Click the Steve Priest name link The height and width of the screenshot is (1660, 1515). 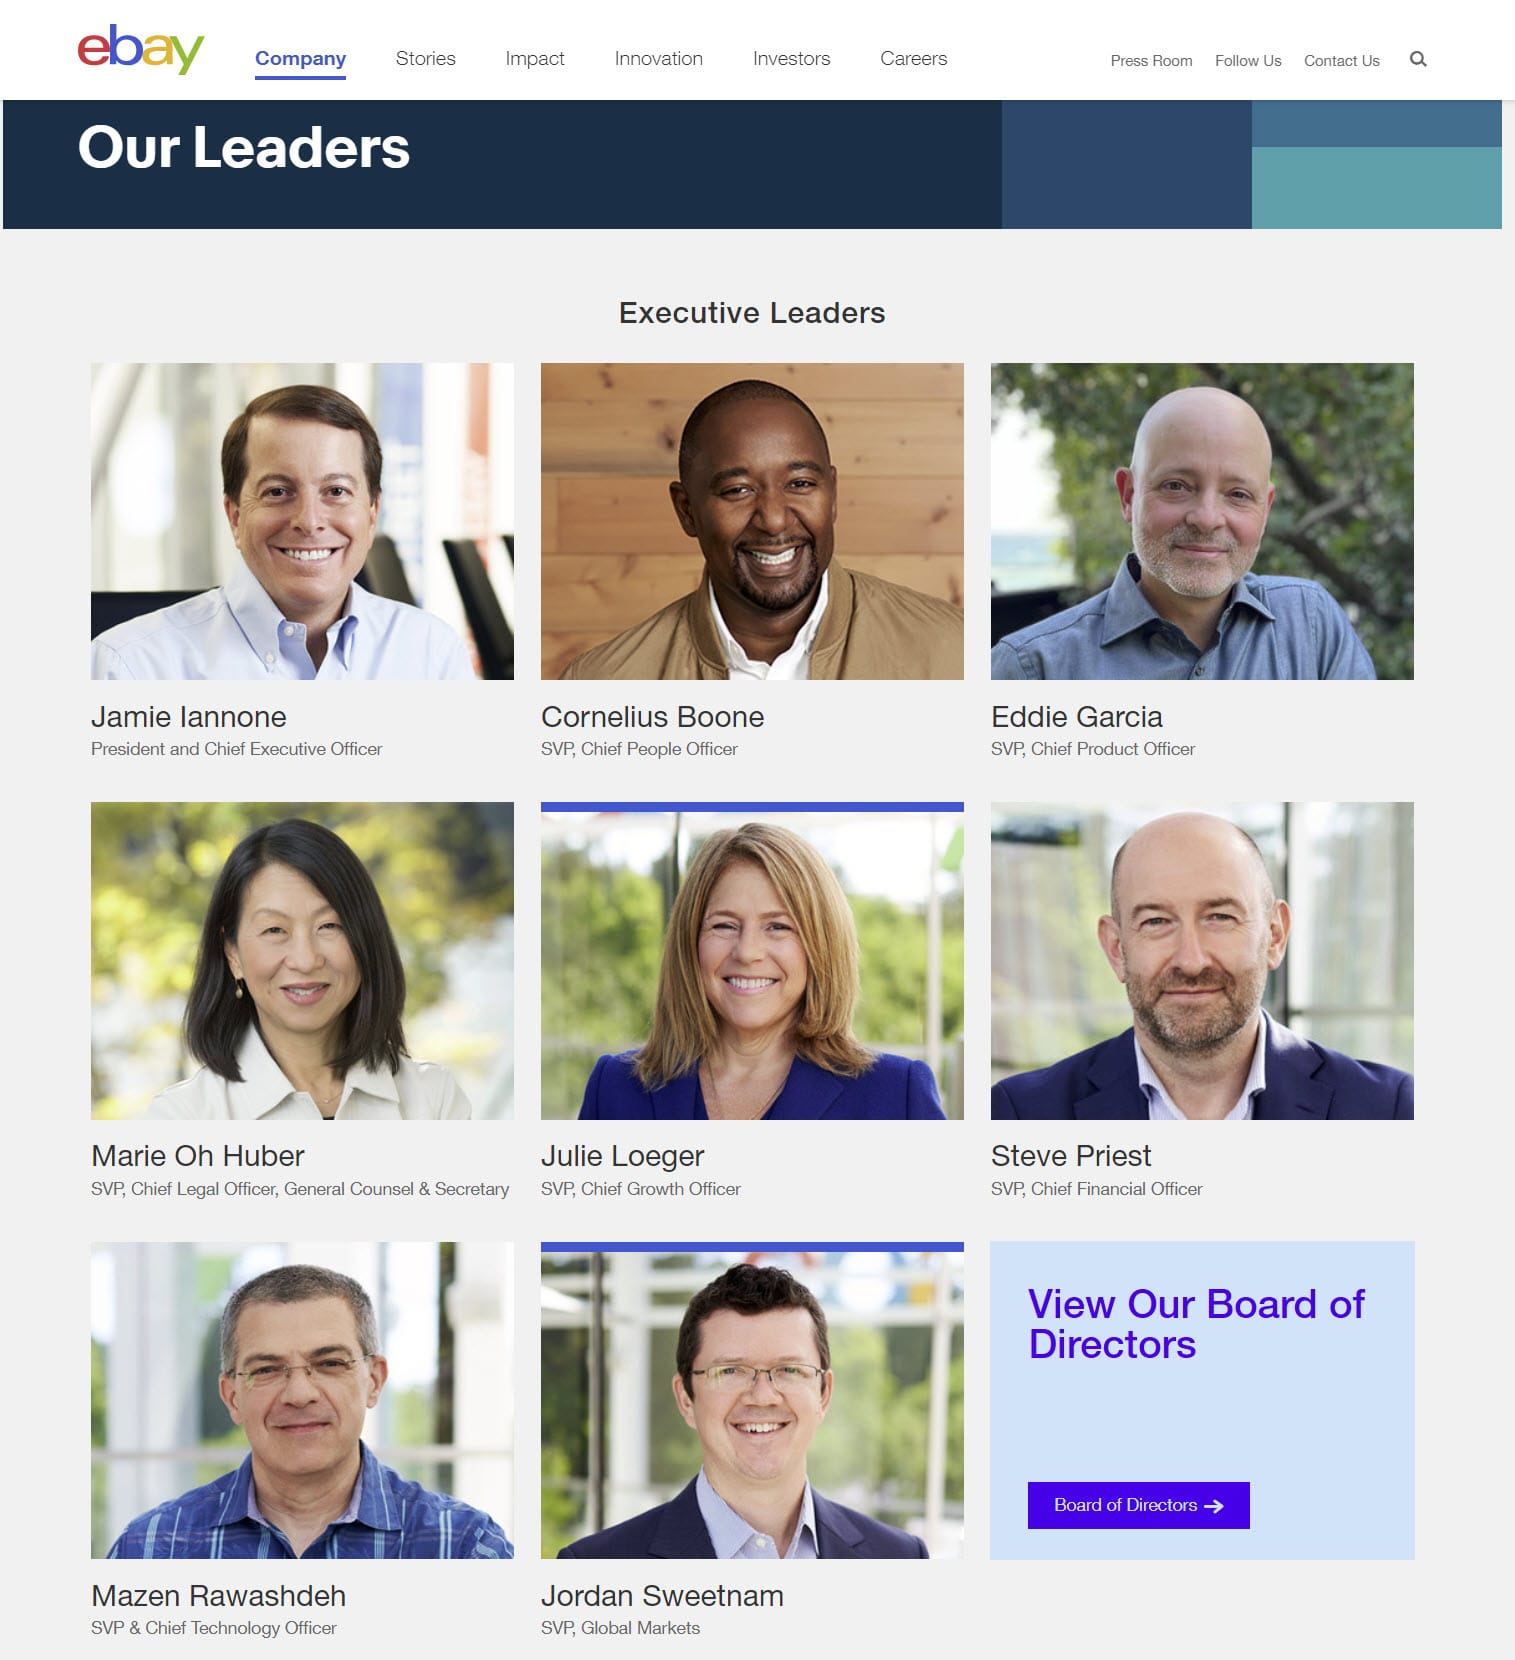tap(1071, 1156)
